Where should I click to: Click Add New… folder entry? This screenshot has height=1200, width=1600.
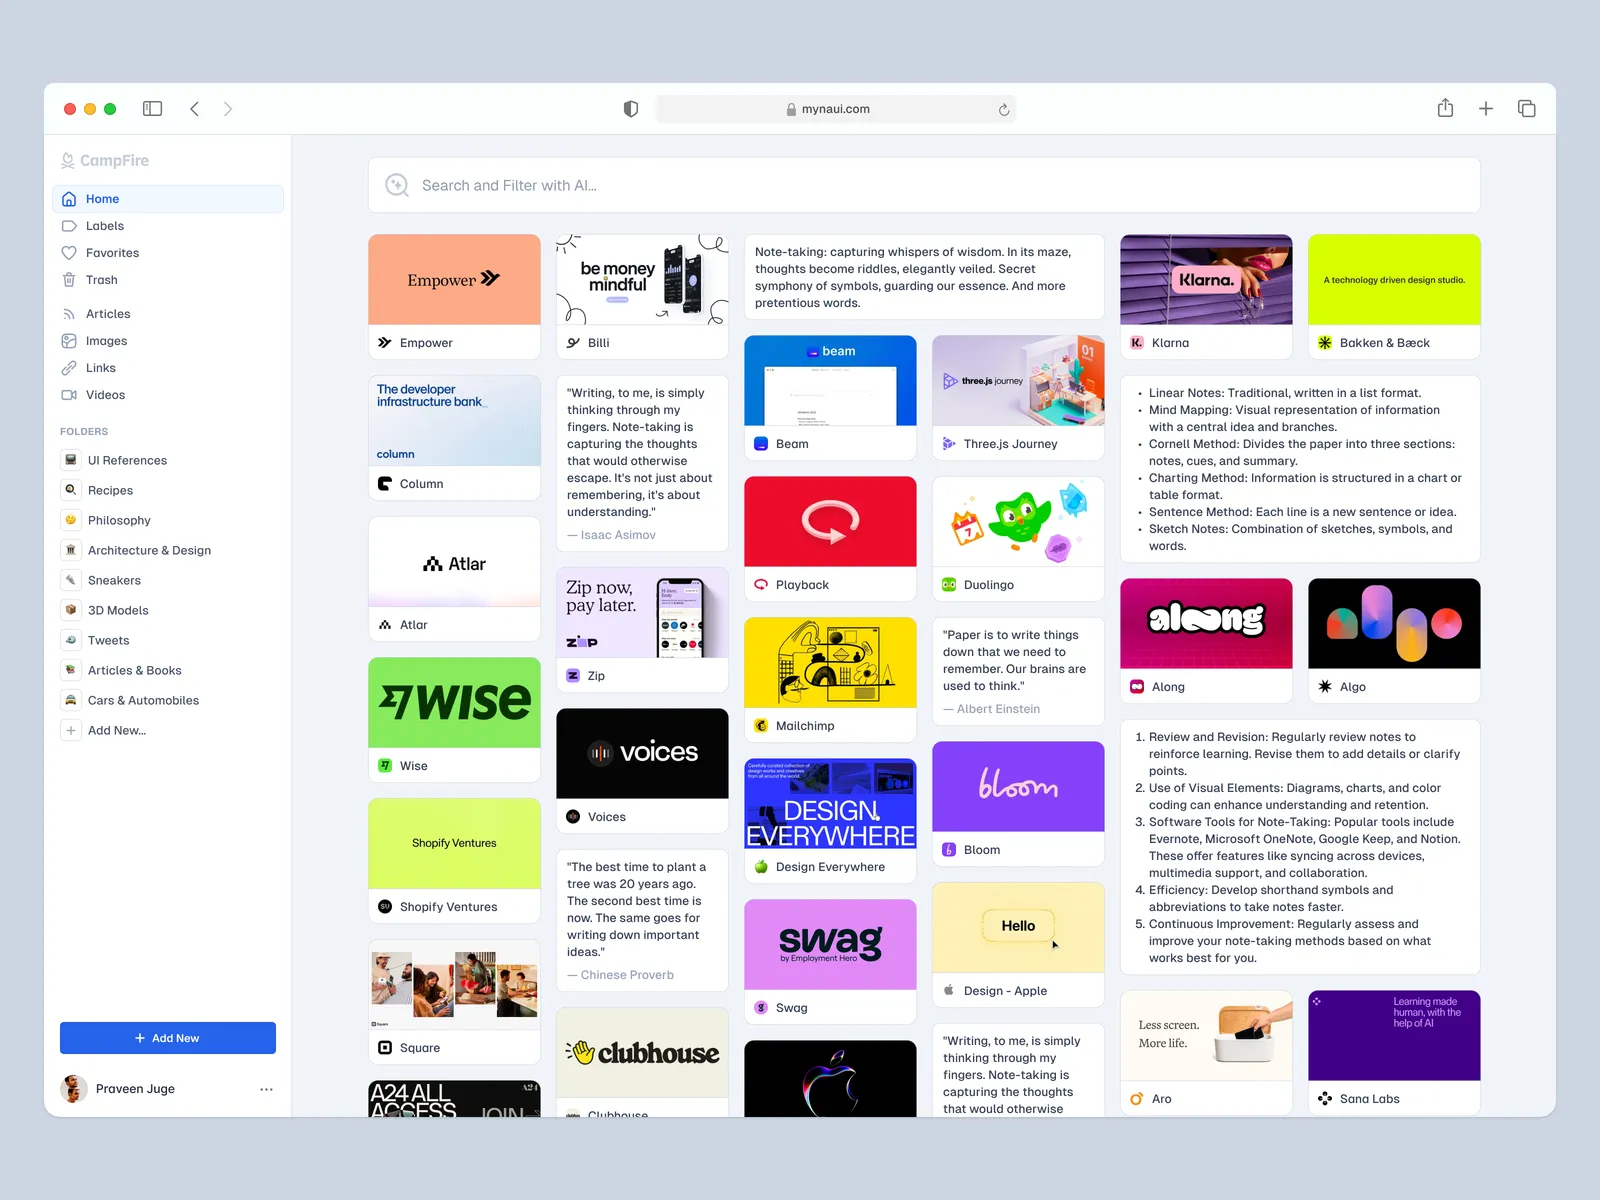(x=116, y=730)
